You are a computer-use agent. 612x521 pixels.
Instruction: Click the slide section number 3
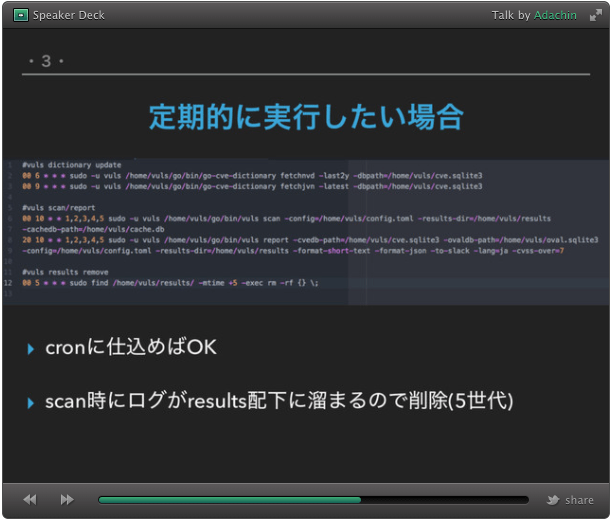coord(46,62)
